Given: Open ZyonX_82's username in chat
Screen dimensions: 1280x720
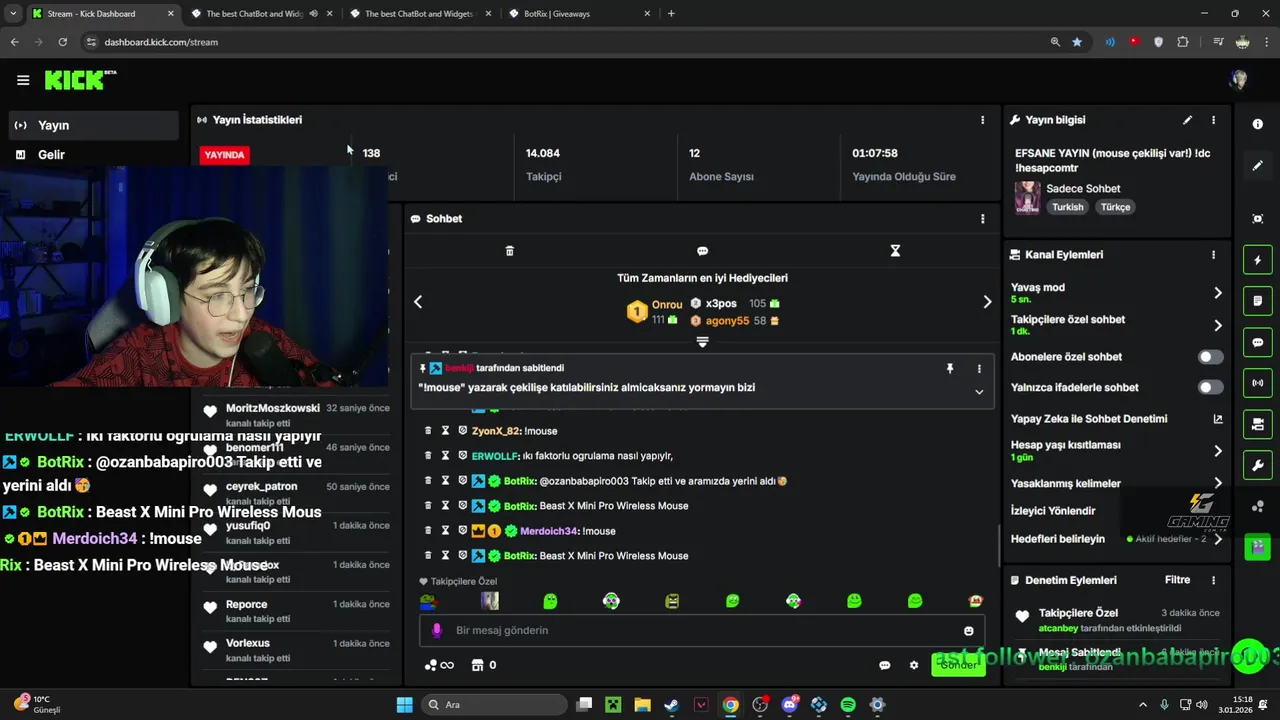Looking at the screenshot, I should coord(495,431).
